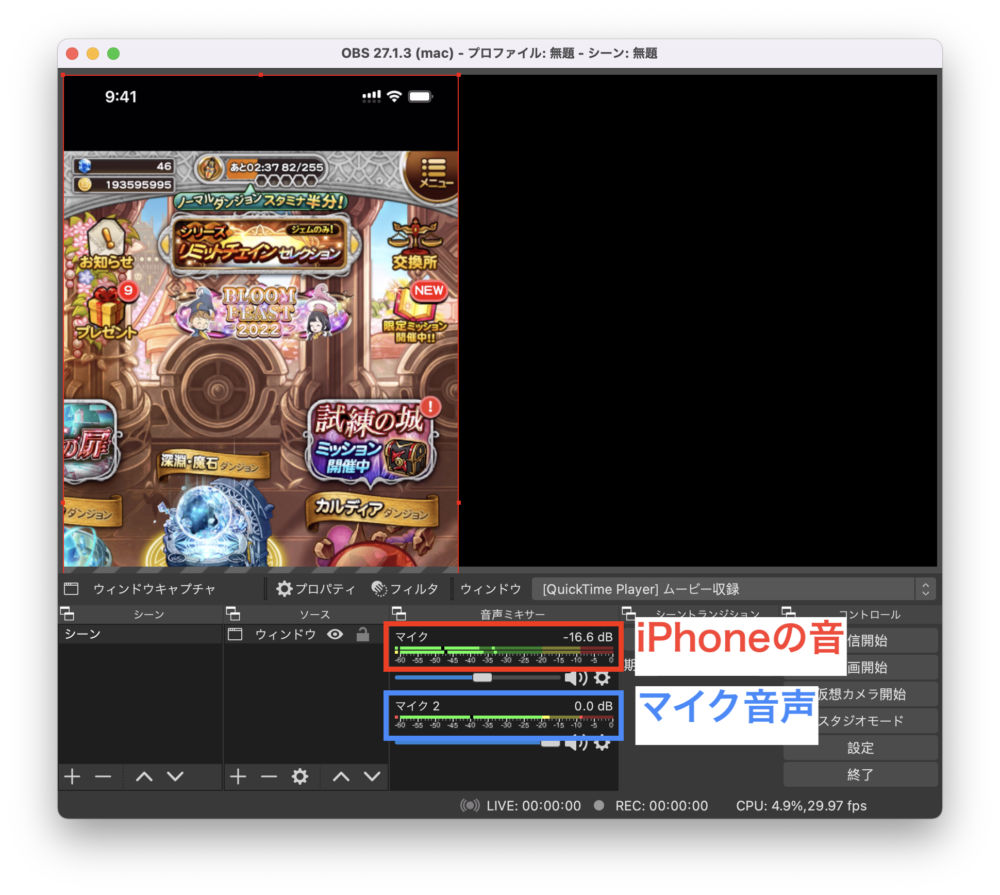Remove the selected scene with the minus button
1000x895 pixels.
[103, 776]
